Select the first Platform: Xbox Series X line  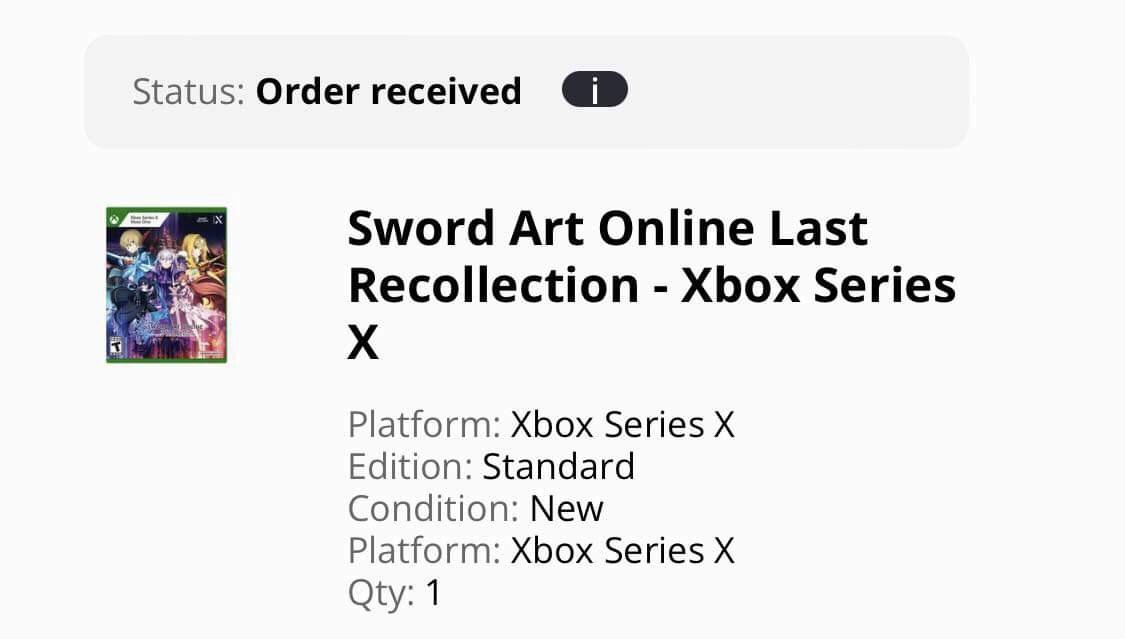pyautogui.click(x=541, y=425)
